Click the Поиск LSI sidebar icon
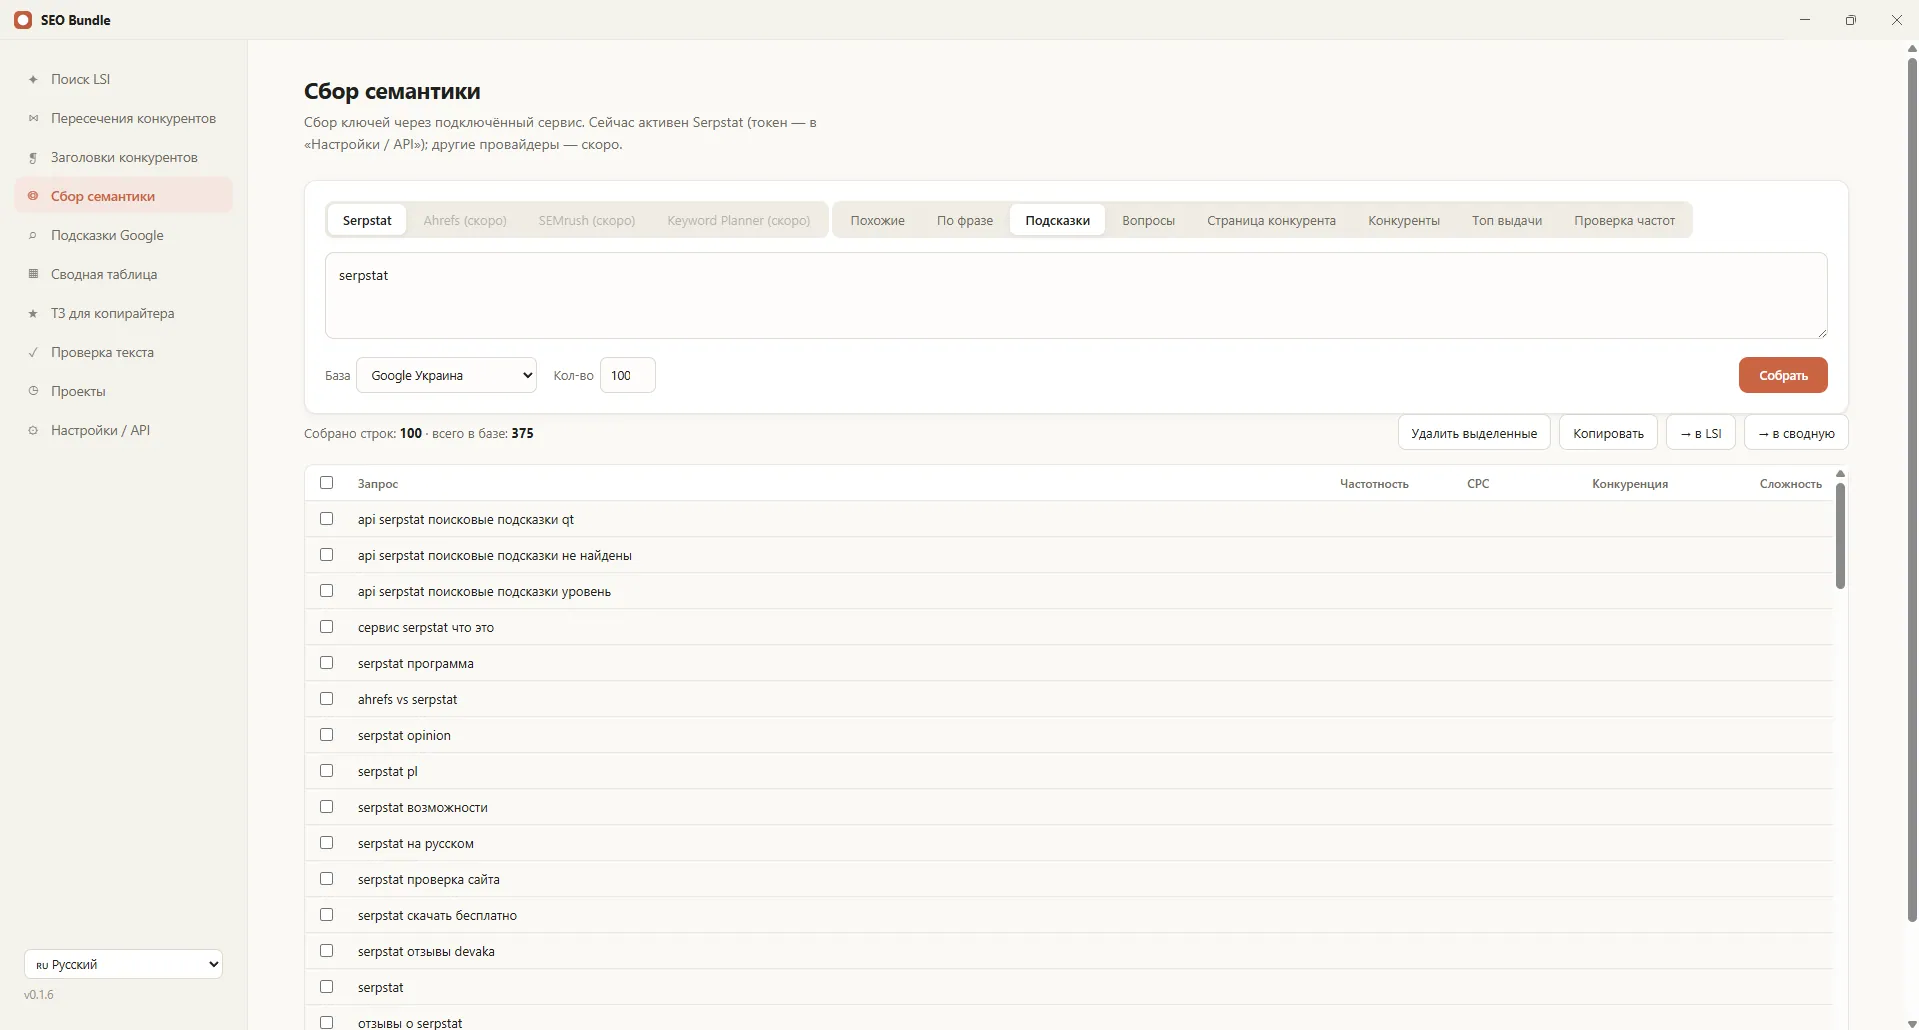1919x1030 pixels. click(x=33, y=79)
